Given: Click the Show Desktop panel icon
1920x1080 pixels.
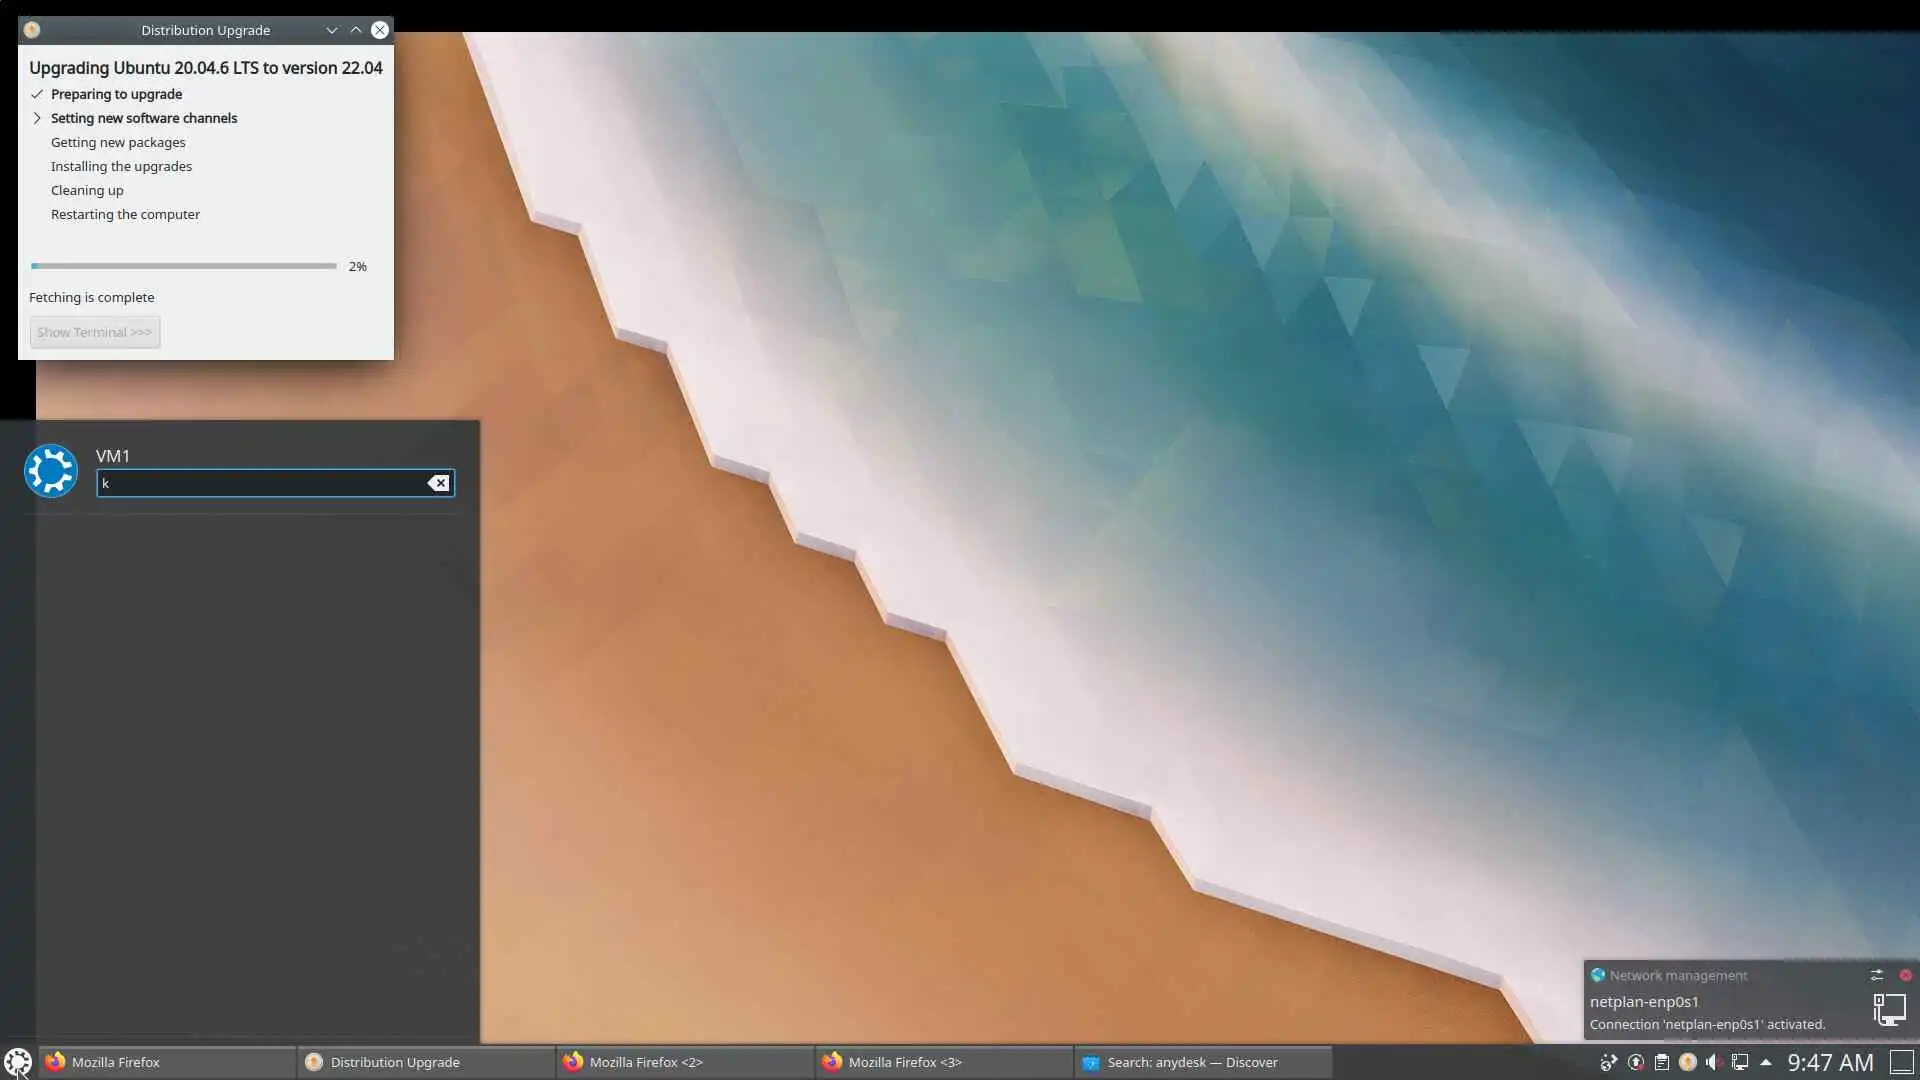Looking at the screenshot, I should tap(1901, 1062).
